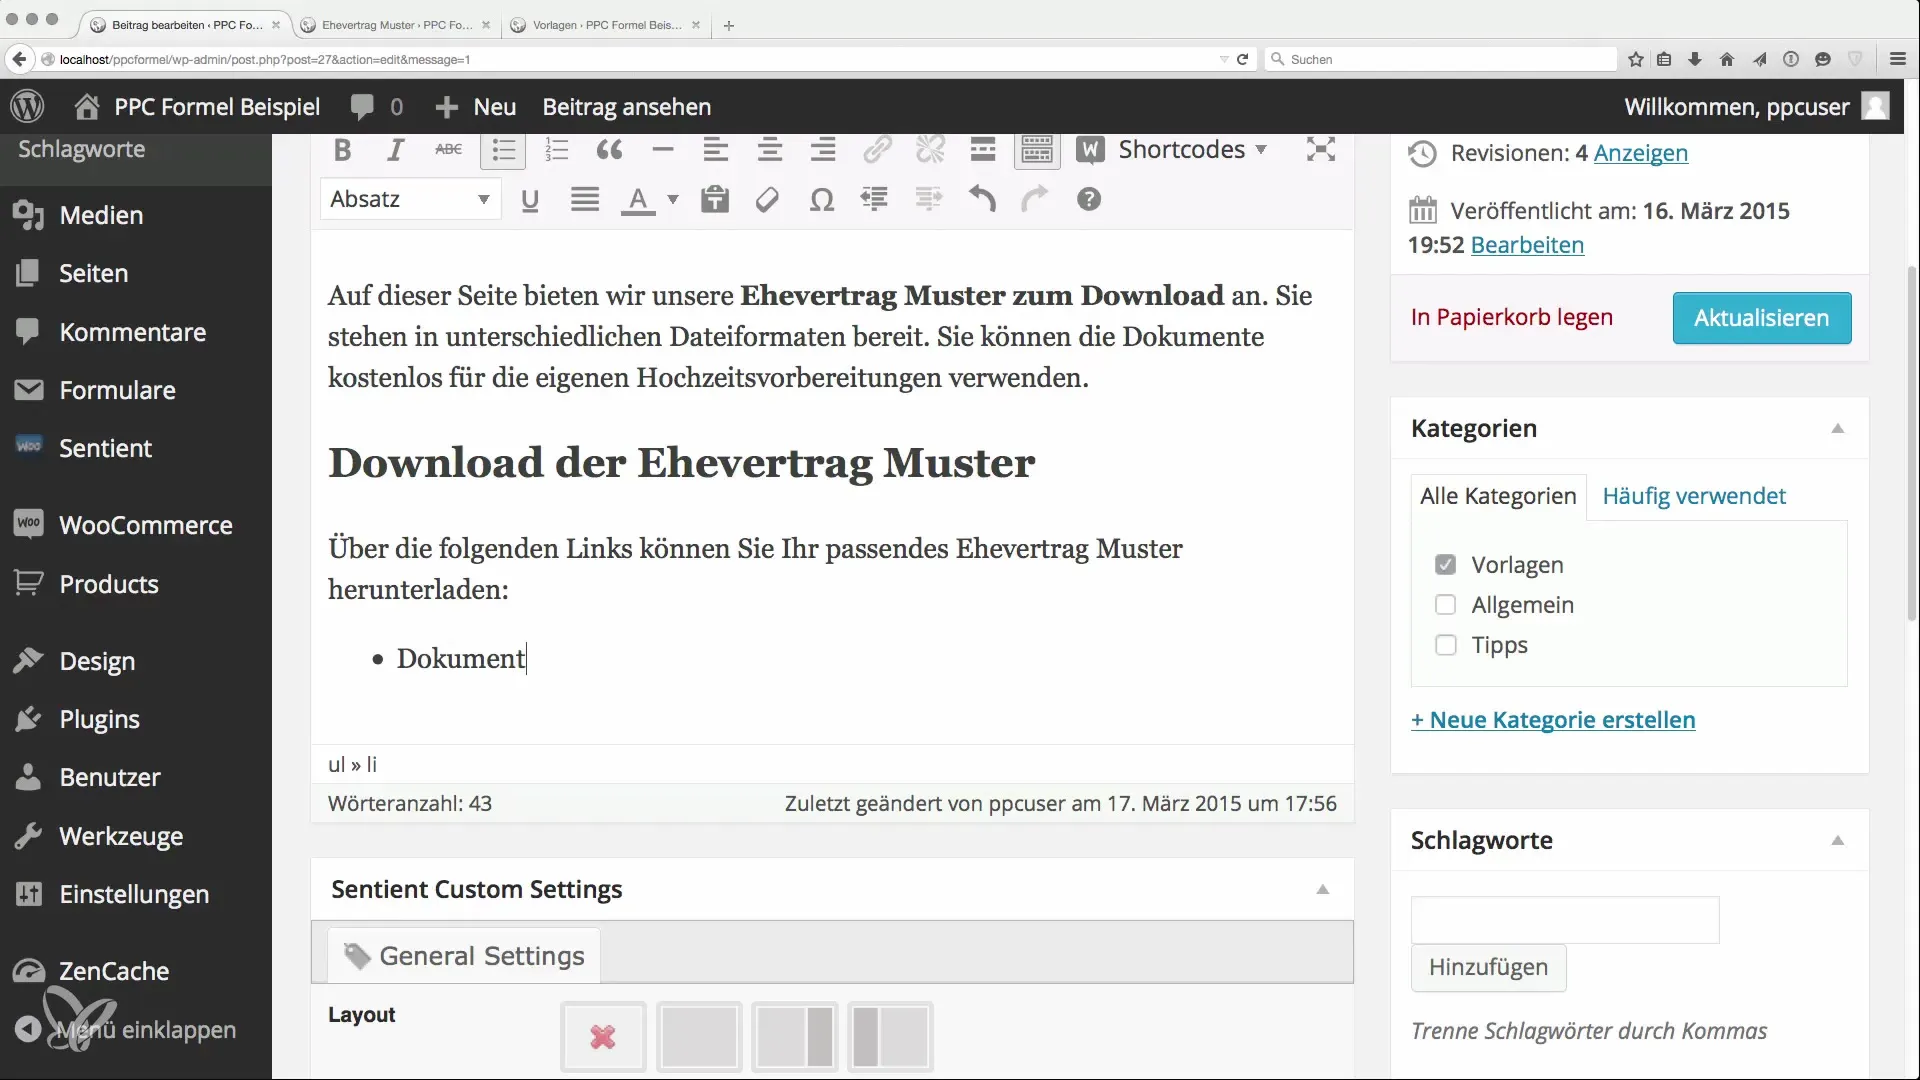Click the browser Suchen search field
This screenshot has height=1080, width=1920.
(x=1440, y=59)
